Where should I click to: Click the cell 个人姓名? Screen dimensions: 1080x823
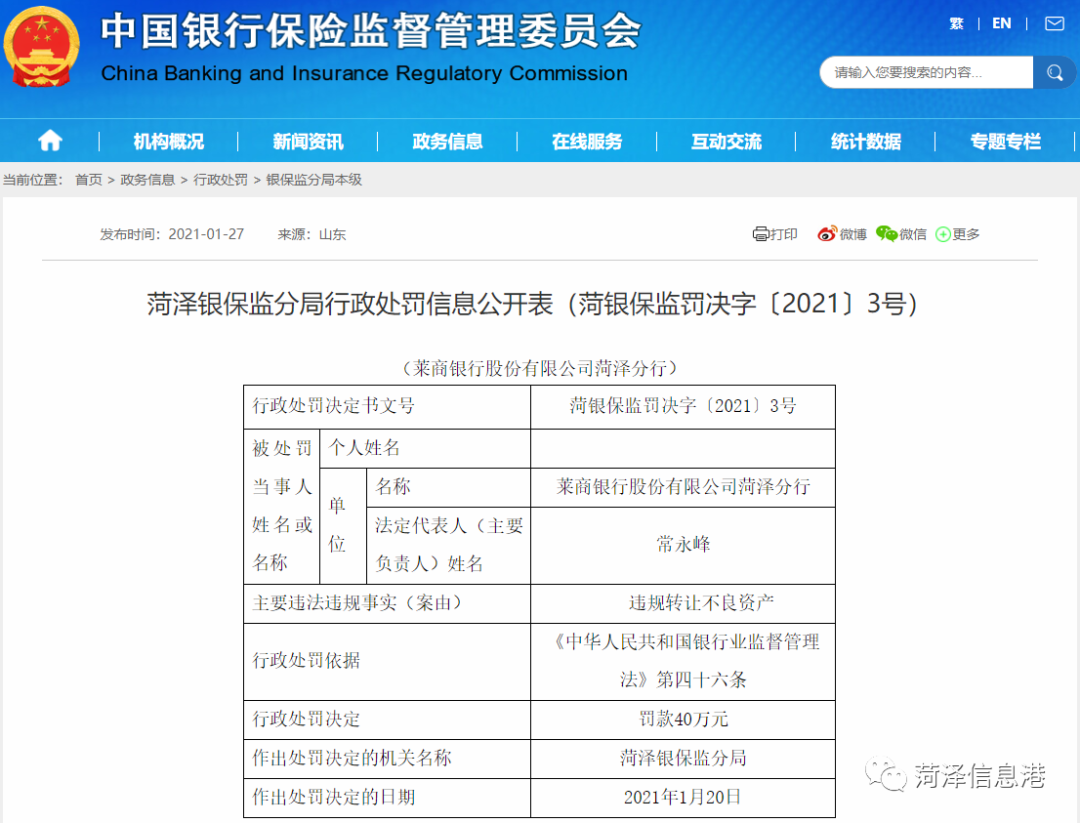[425, 448]
